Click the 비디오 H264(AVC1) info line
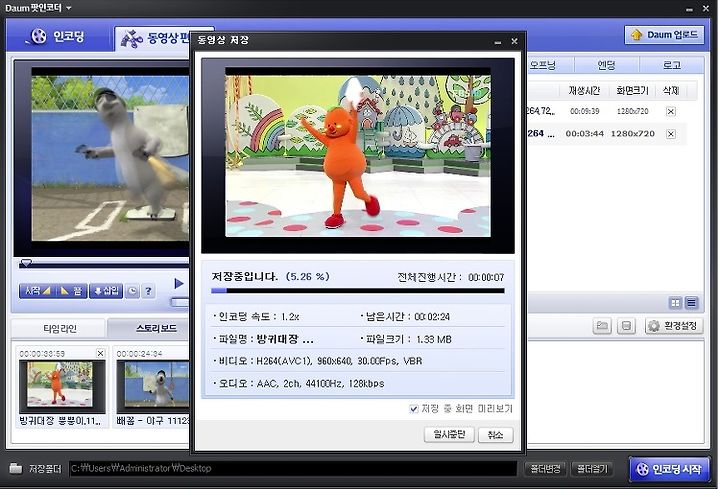Screen dimensions: 720x489 (320, 361)
